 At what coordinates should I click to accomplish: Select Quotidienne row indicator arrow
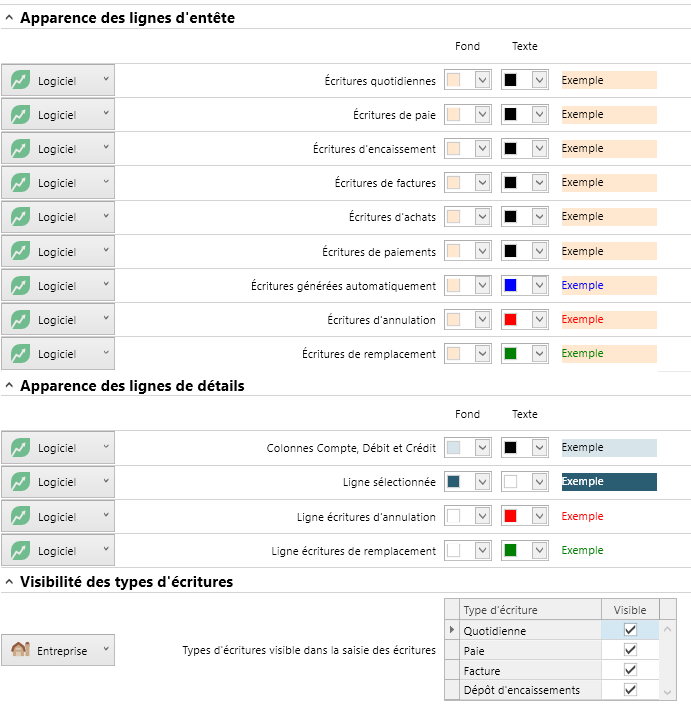452,629
